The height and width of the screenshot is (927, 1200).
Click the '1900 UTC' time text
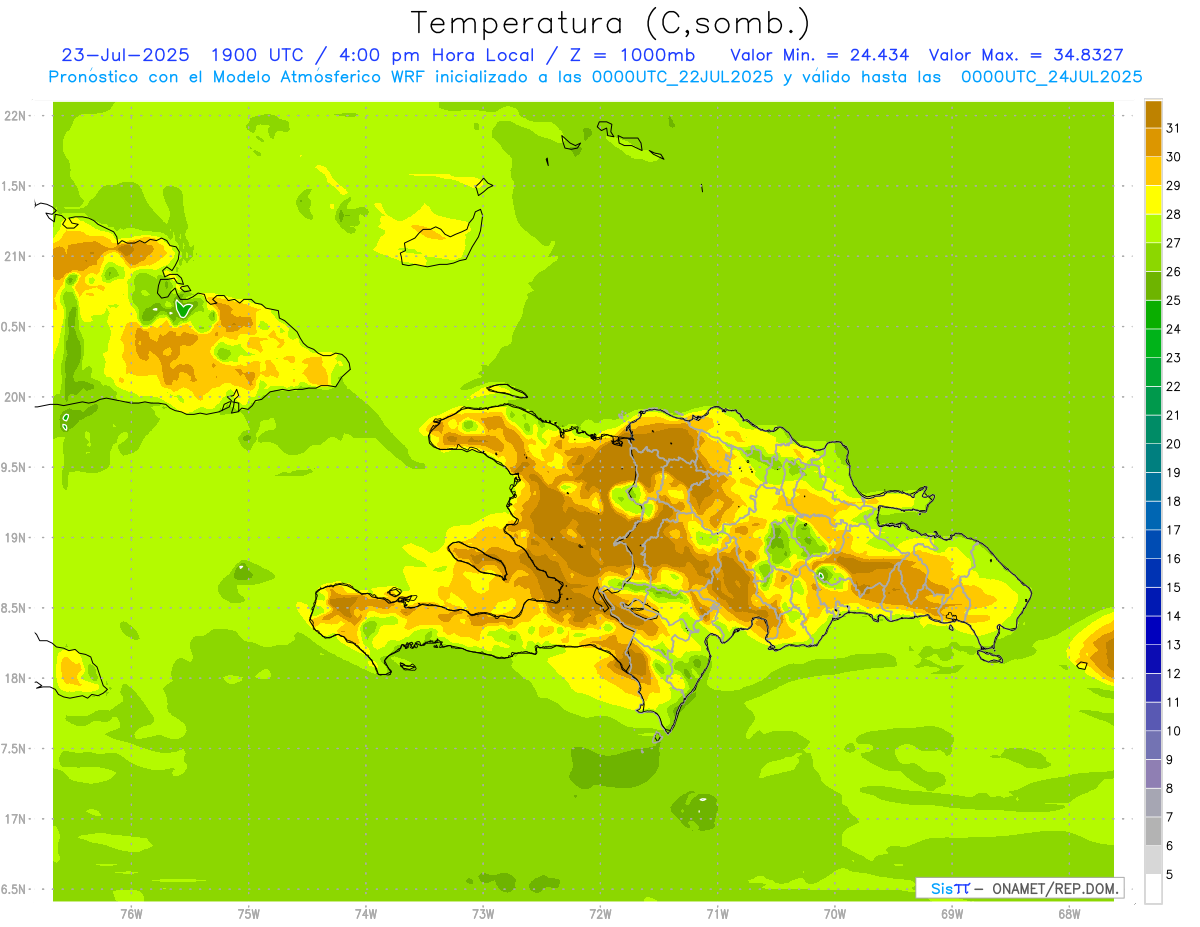click(x=258, y=55)
